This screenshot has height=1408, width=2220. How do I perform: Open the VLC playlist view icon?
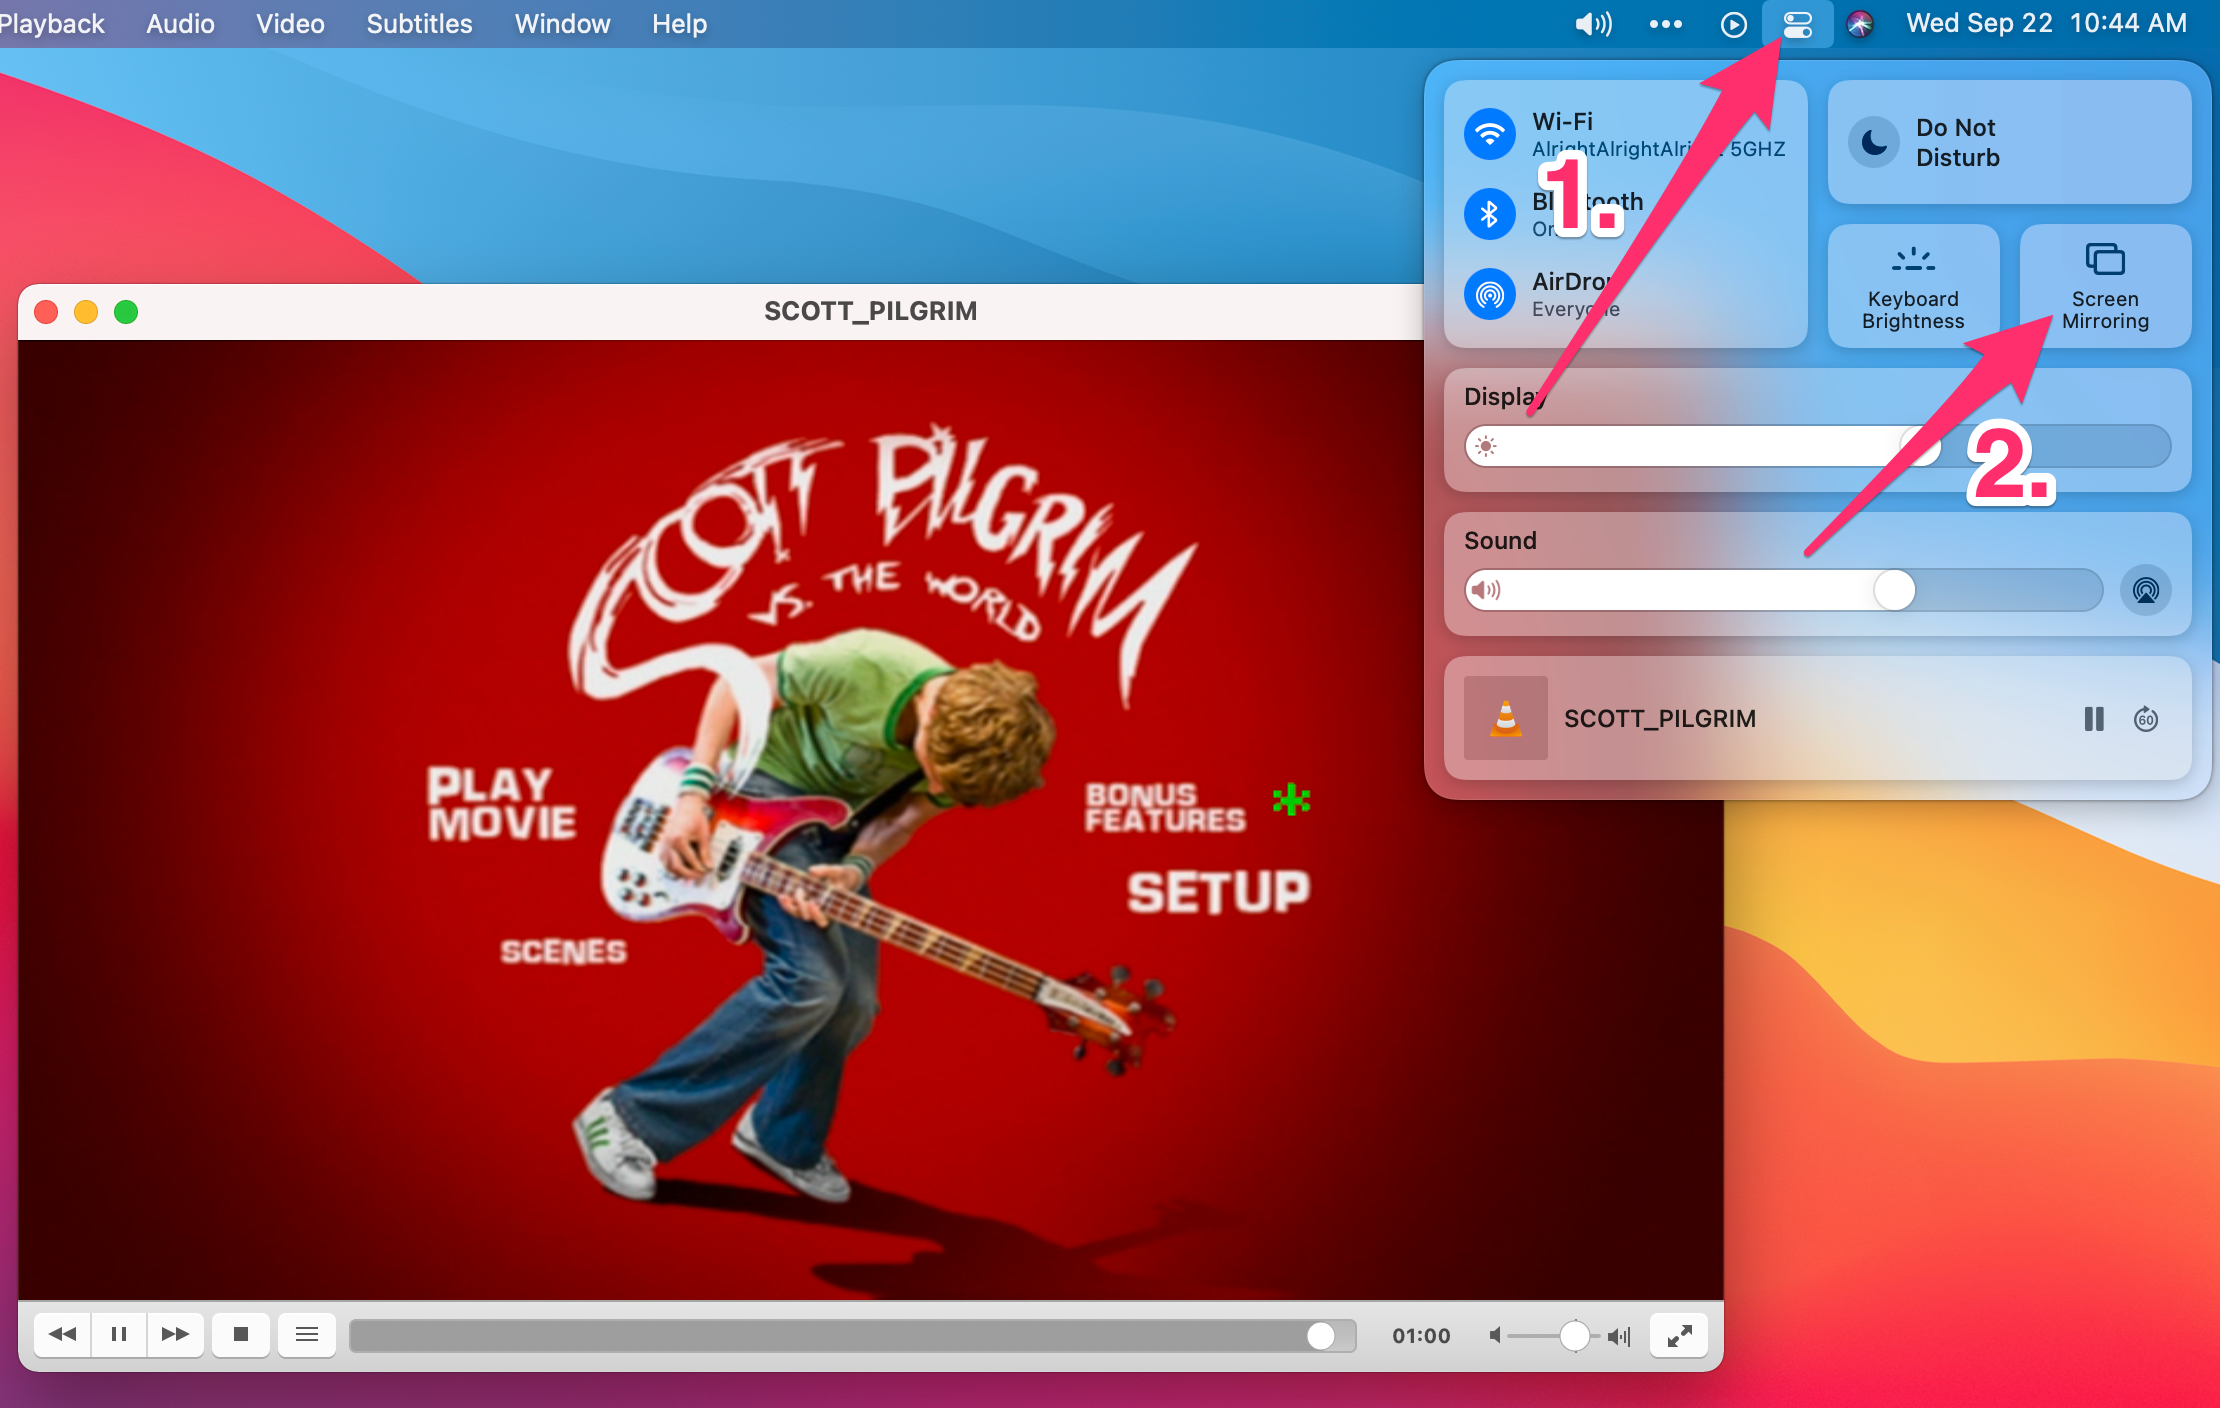(x=307, y=1335)
